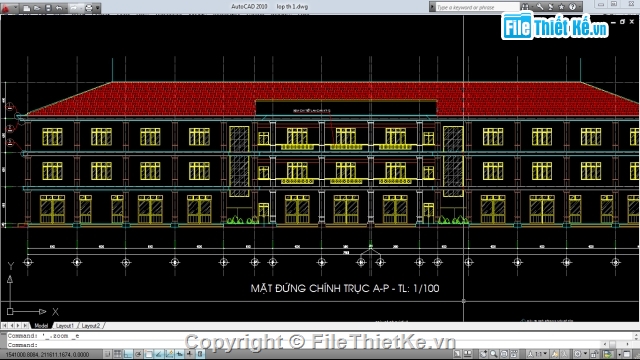
Task: Click the drawing title 'MẶT ĐỨNG CHÍNH TRỤC A-P'
Action: 320,289
